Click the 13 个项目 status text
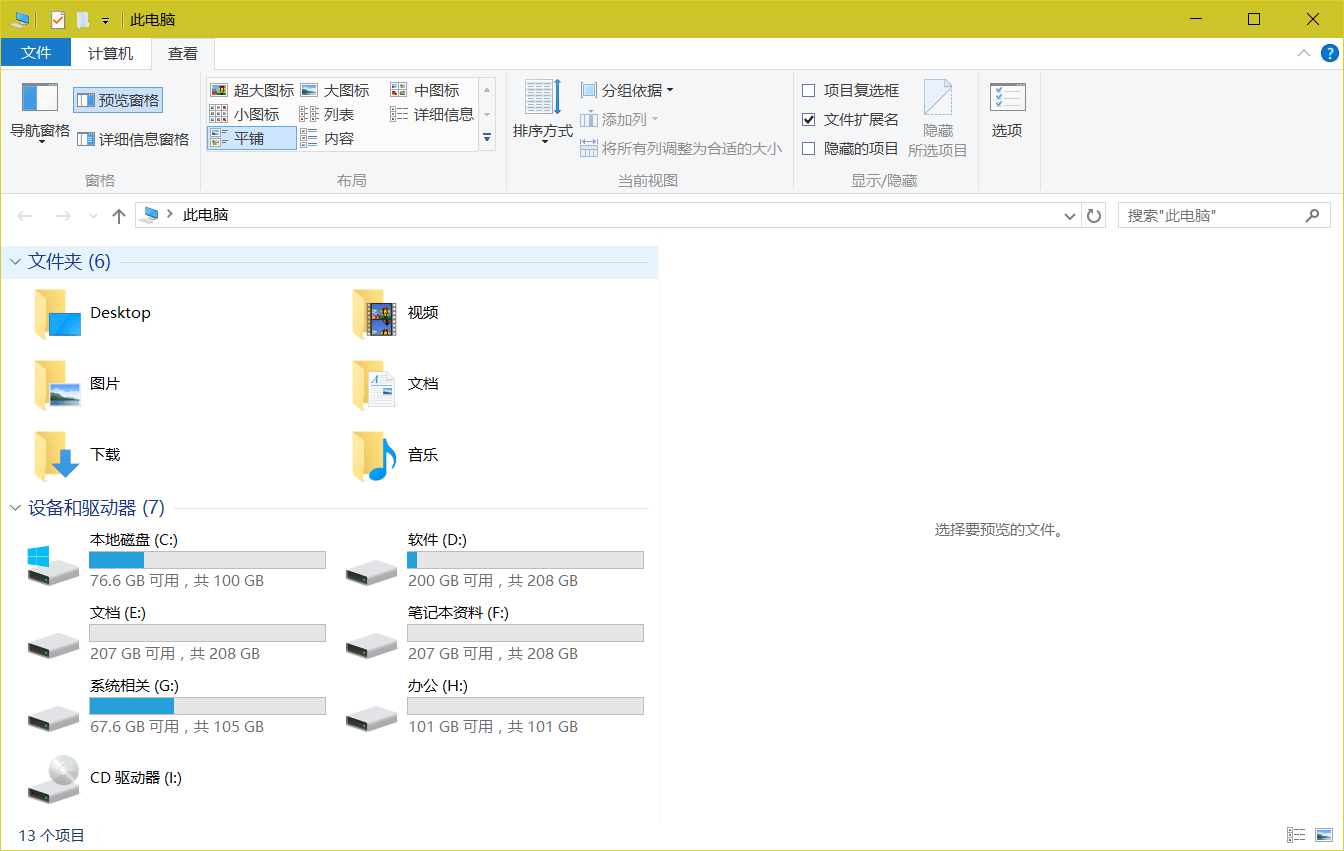This screenshot has width=1344, height=851. 52,835
